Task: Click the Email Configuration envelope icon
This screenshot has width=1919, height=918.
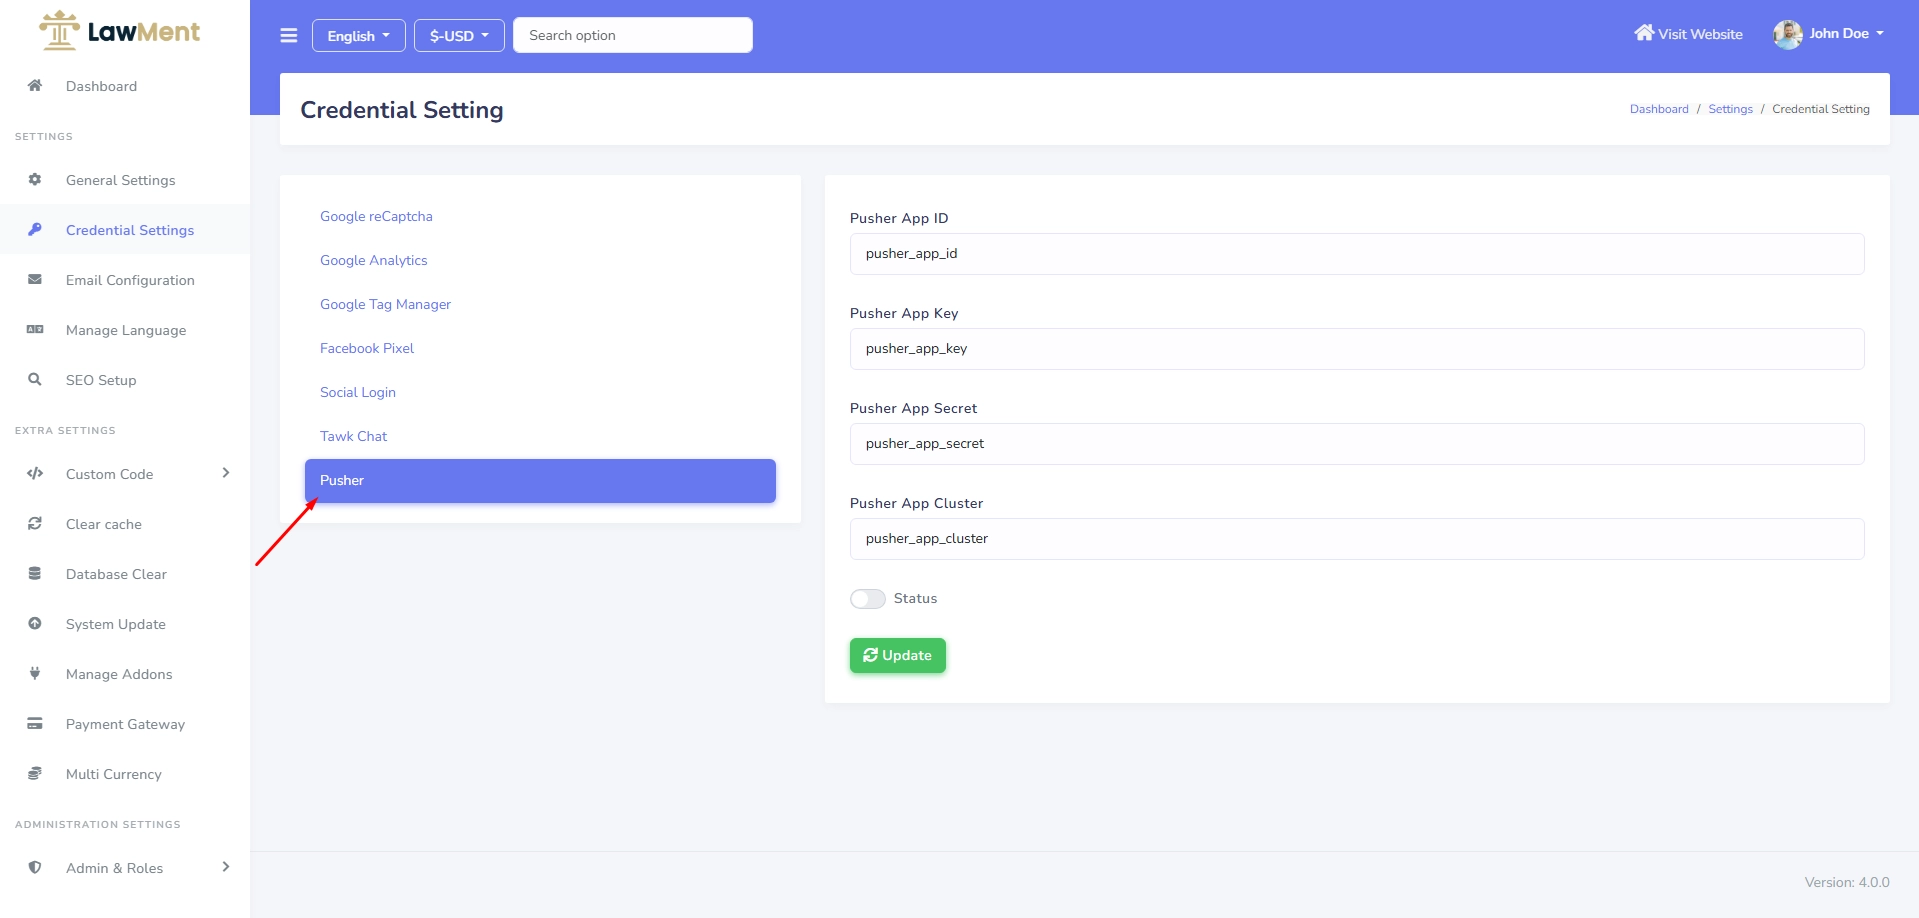Action: tap(35, 280)
